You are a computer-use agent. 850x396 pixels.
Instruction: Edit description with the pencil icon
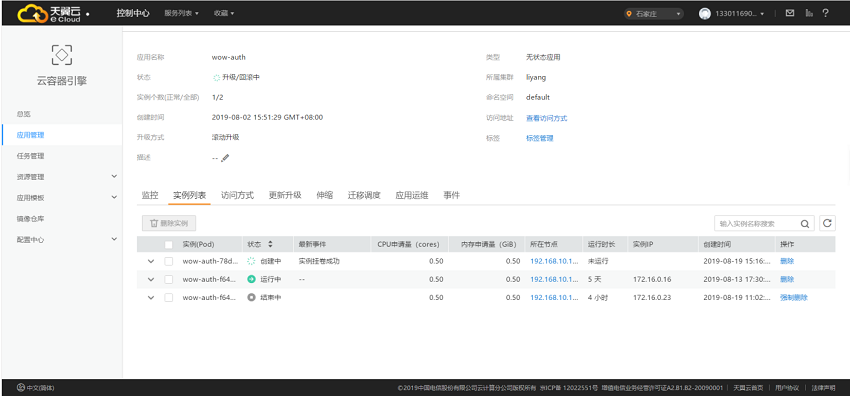(225, 158)
